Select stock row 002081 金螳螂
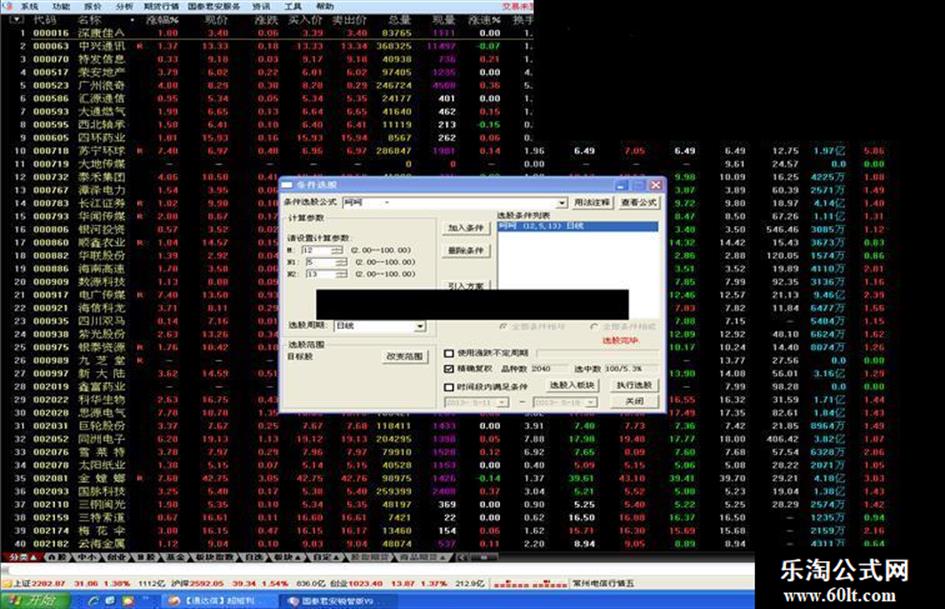945x609 pixels. click(448, 478)
